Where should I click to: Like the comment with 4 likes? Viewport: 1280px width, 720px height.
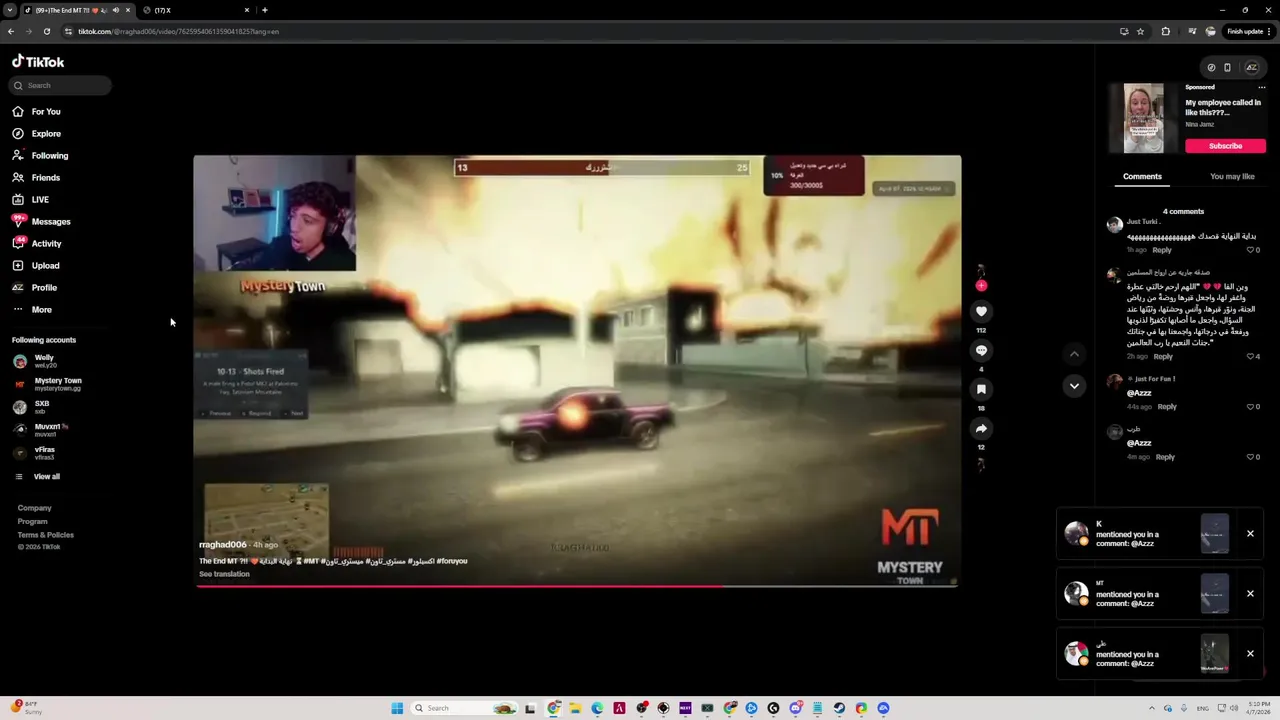pyautogui.click(x=1250, y=357)
